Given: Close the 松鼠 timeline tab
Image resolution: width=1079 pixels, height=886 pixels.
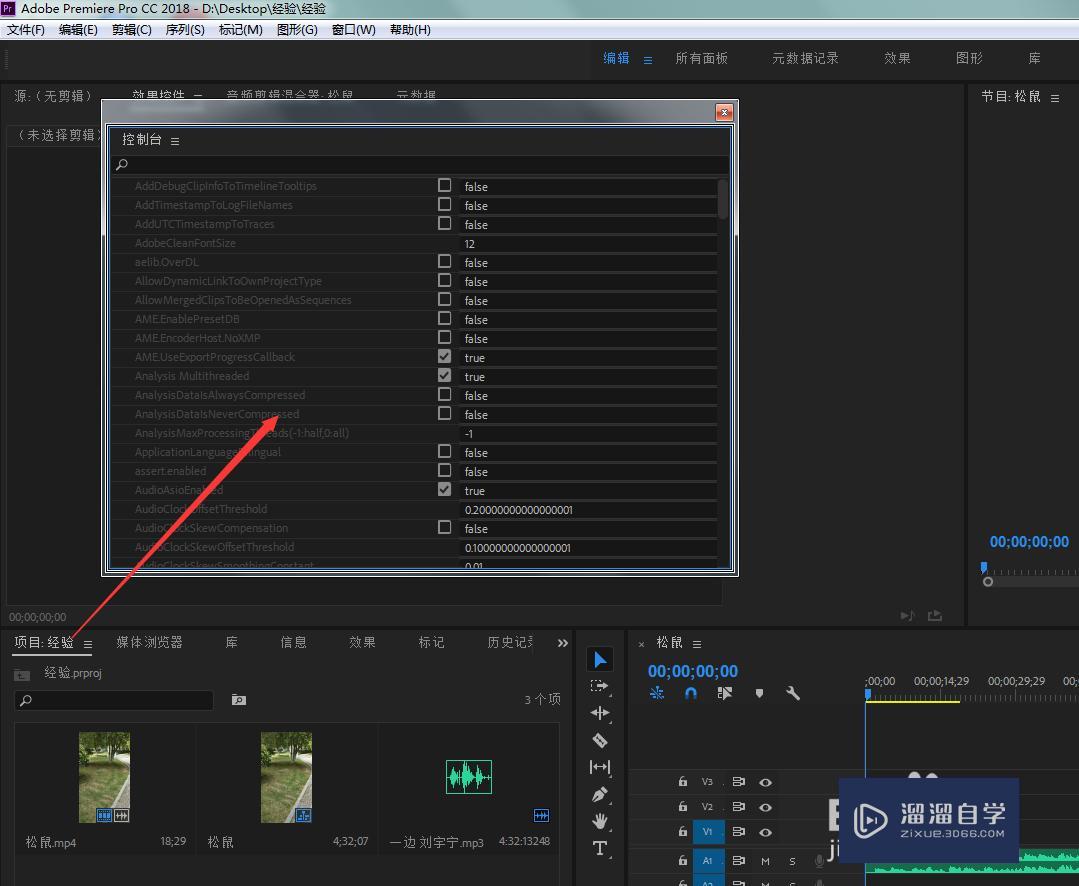Looking at the screenshot, I should point(641,645).
